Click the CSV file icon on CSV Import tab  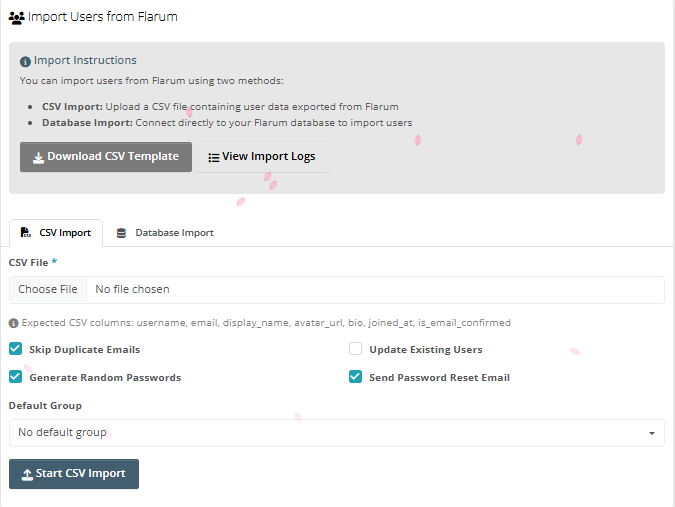coord(26,232)
